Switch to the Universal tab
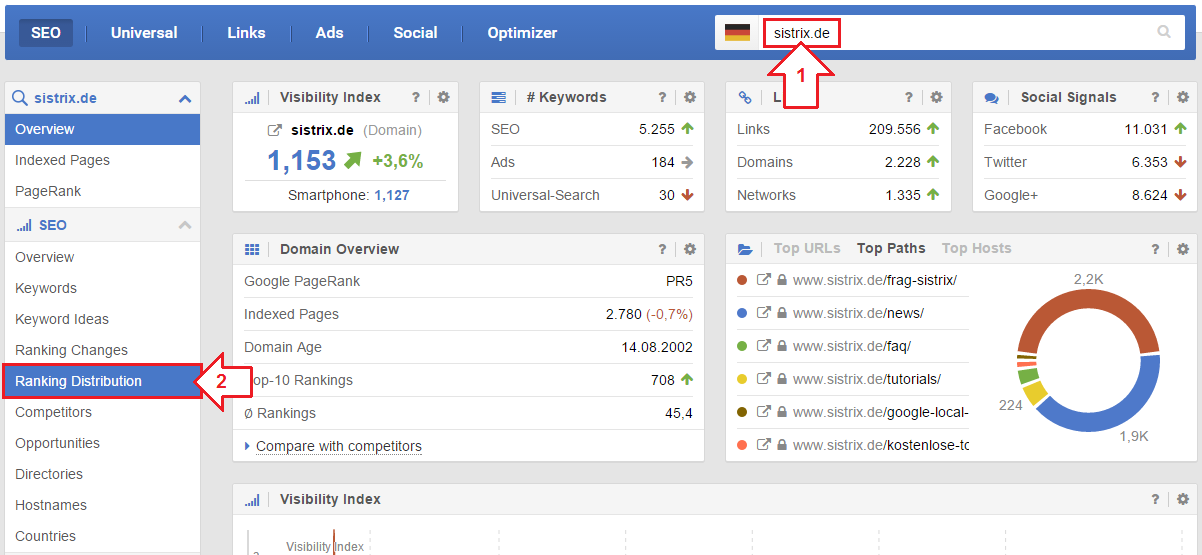The image size is (1202, 555). click(144, 33)
